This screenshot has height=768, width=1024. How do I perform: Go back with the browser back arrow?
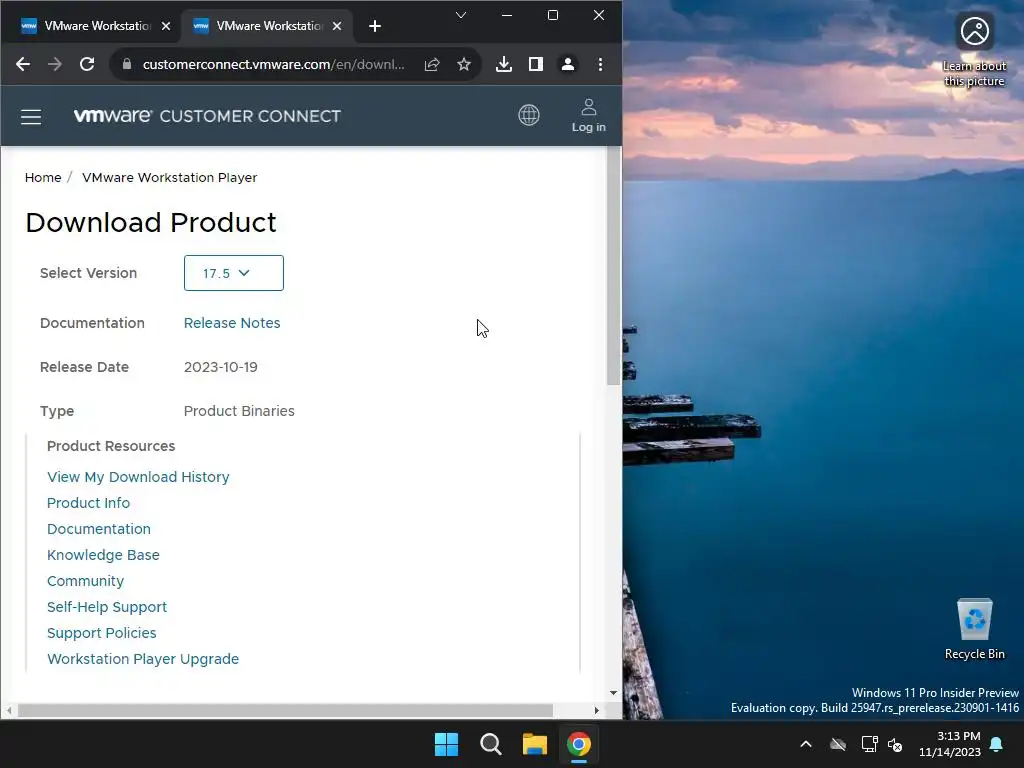point(23,64)
